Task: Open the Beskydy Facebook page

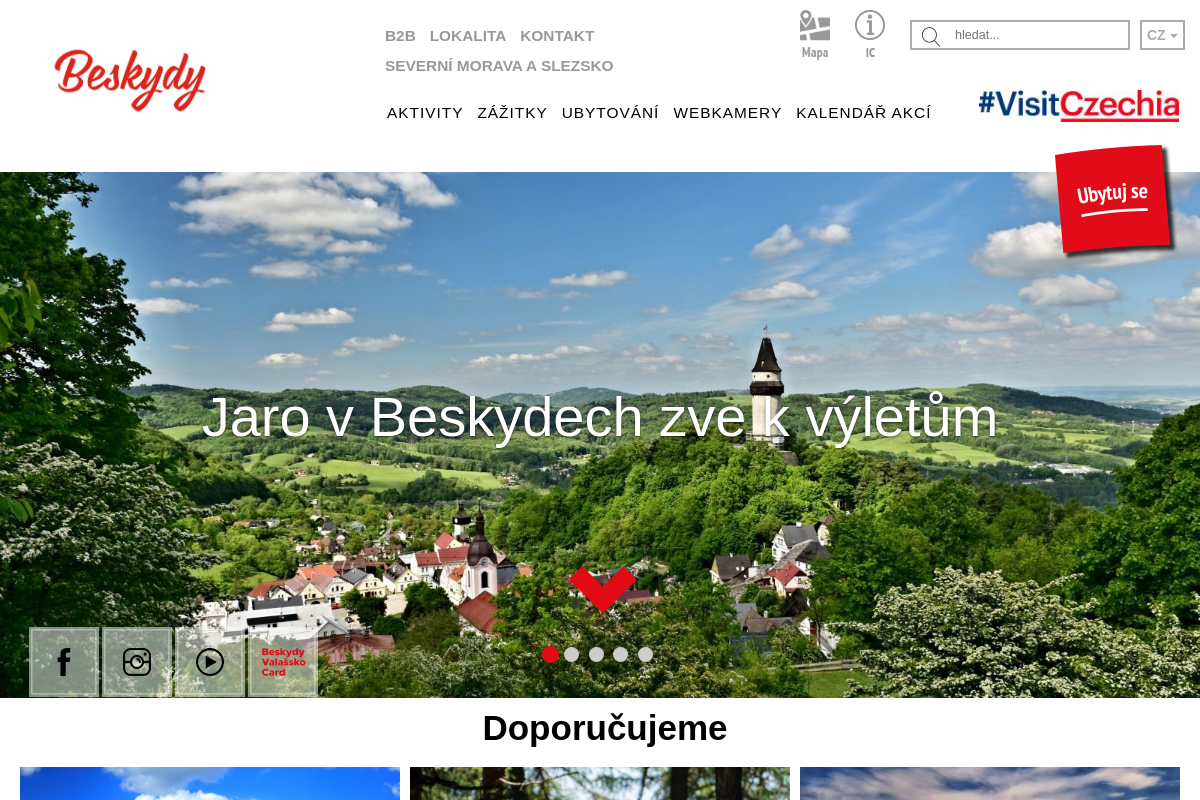Action: coord(63,661)
